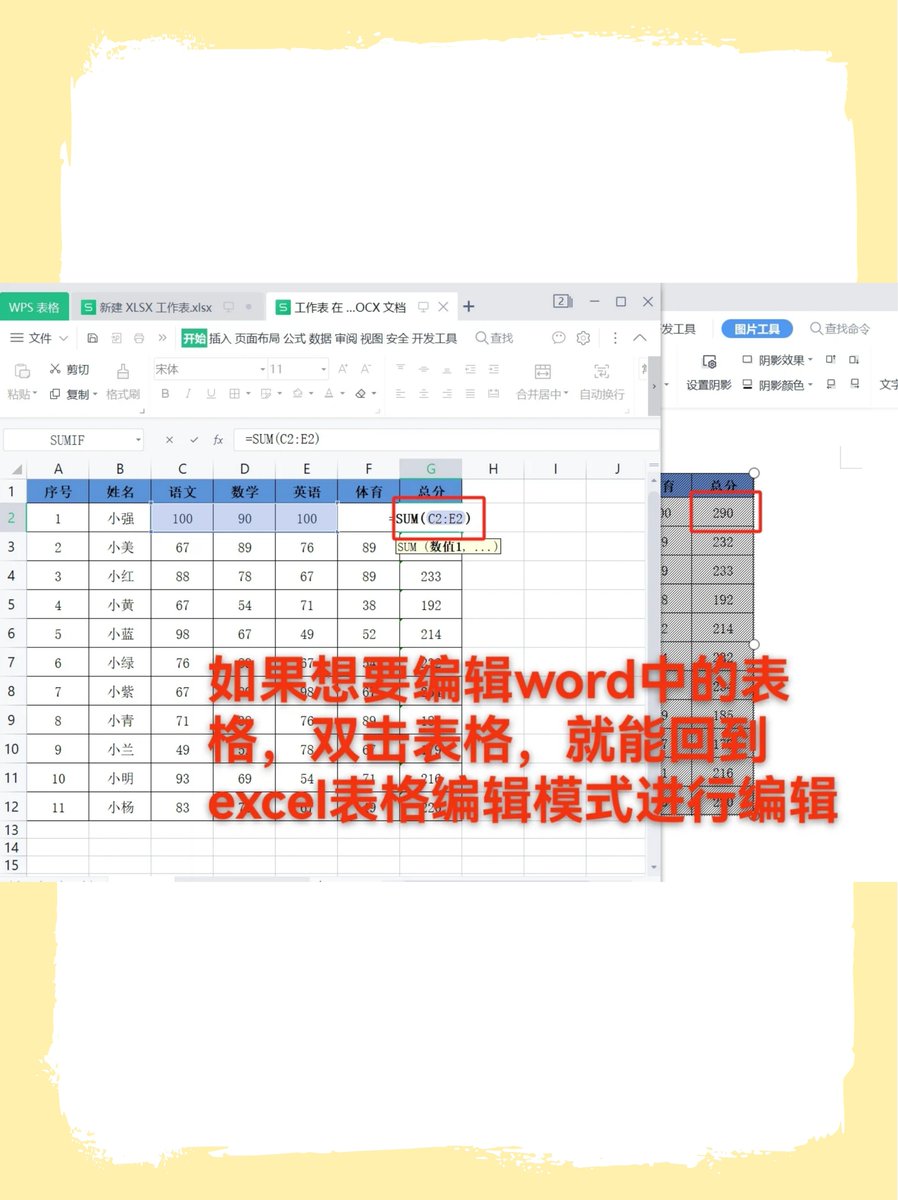Click the fill color bucket swatch
898x1200 pixels.
[297, 394]
